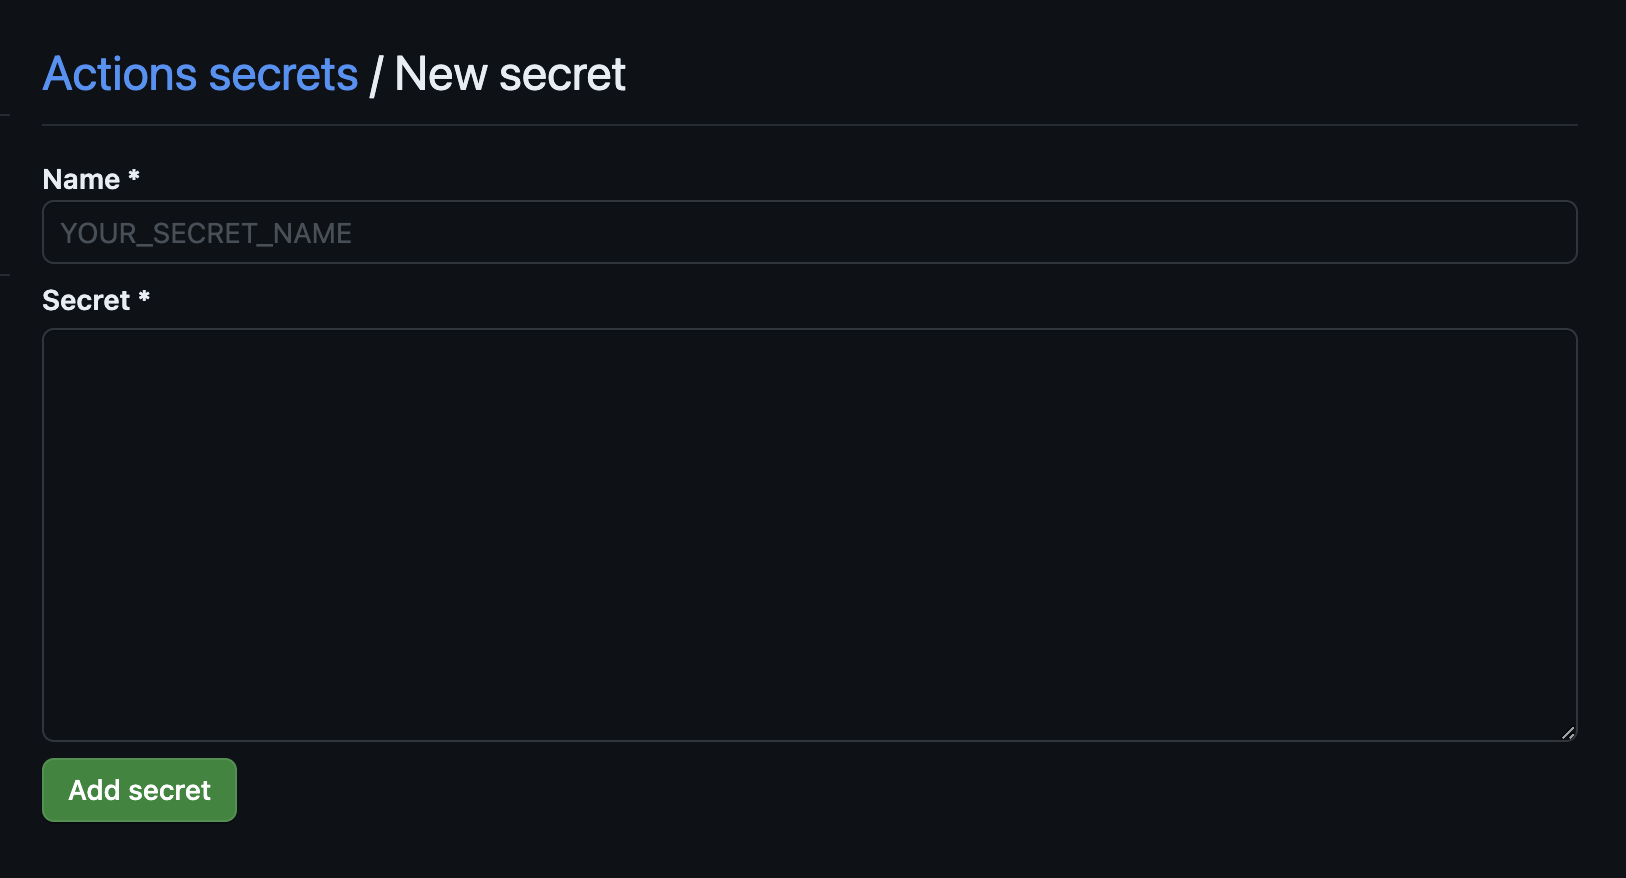Click the asterisk beside the Name label

[134, 176]
